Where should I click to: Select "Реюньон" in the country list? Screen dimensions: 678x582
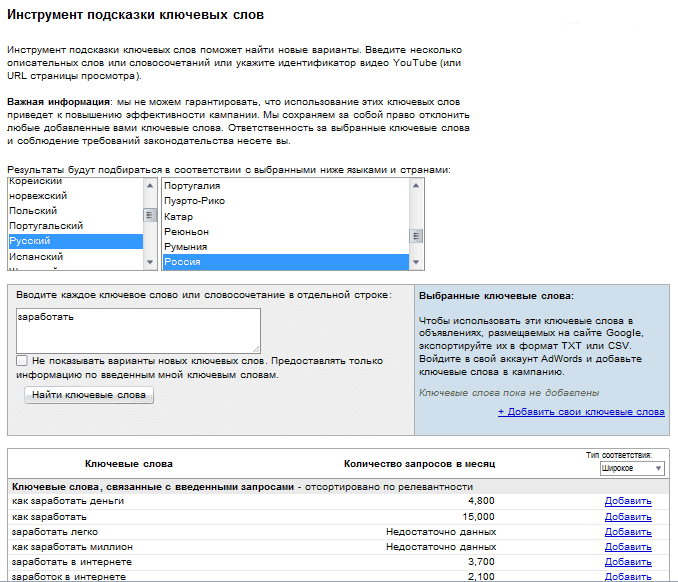coord(286,232)
